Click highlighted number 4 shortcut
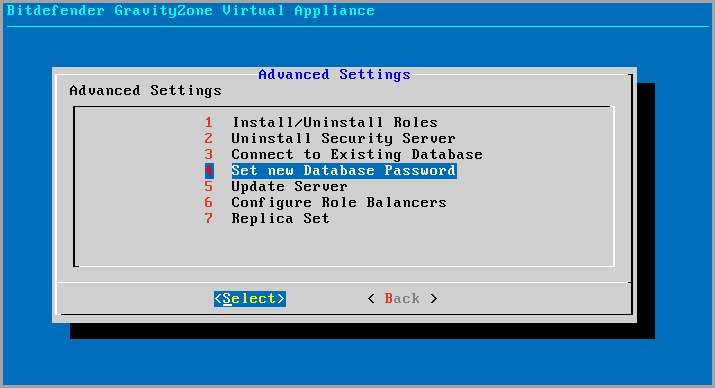Screen dimensions: 715x388 [209, 171]
